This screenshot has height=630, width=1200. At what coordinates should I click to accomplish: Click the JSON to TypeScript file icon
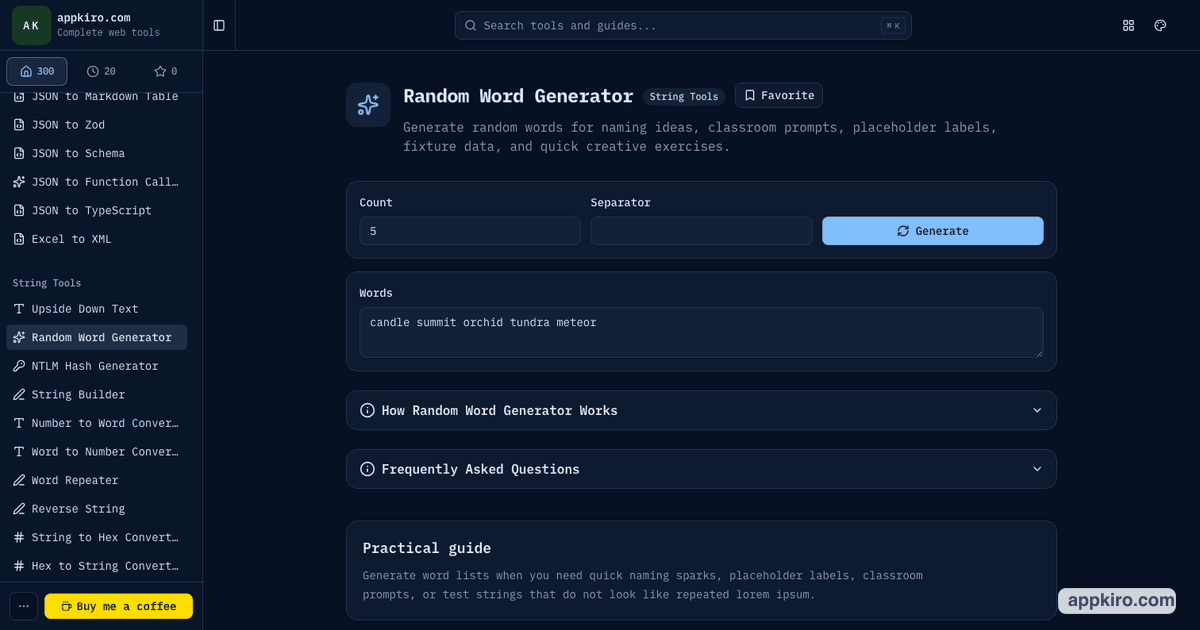pos(19,211)
